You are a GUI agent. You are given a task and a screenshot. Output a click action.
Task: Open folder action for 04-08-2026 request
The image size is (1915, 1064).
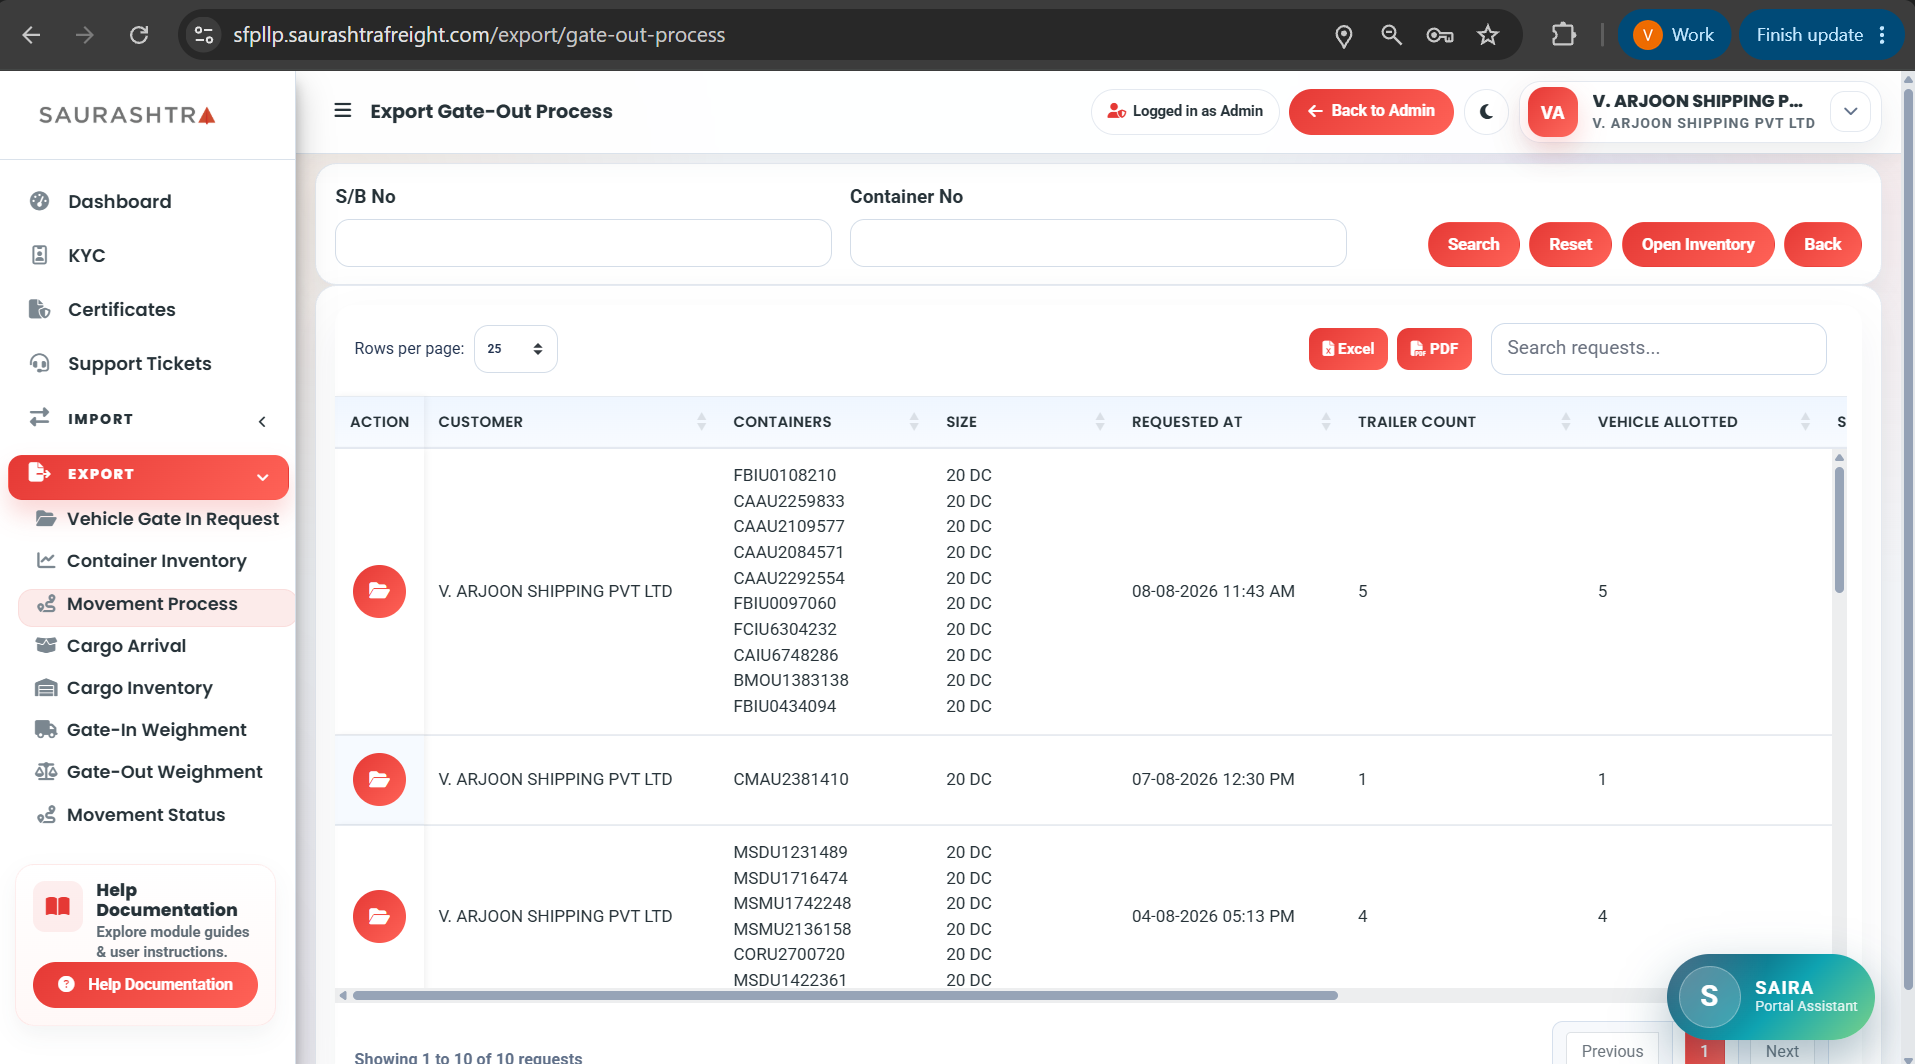[x=379, y=916]
